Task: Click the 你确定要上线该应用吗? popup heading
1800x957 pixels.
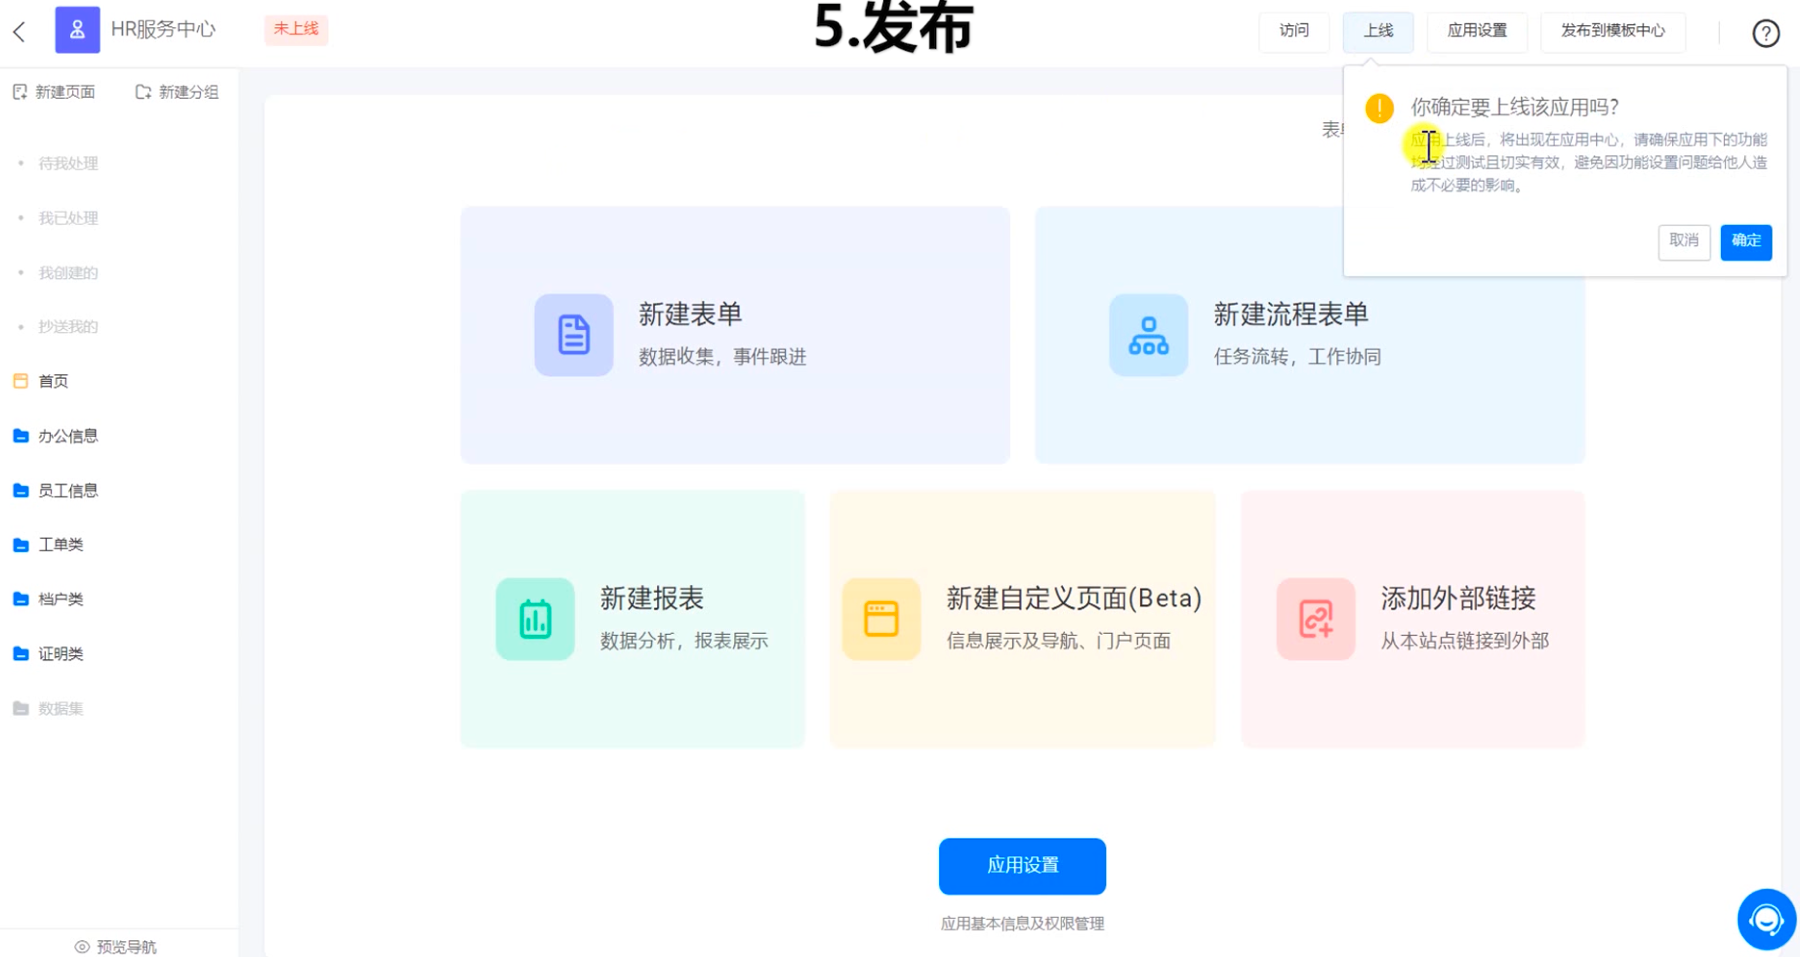Action: (1514, 107)
